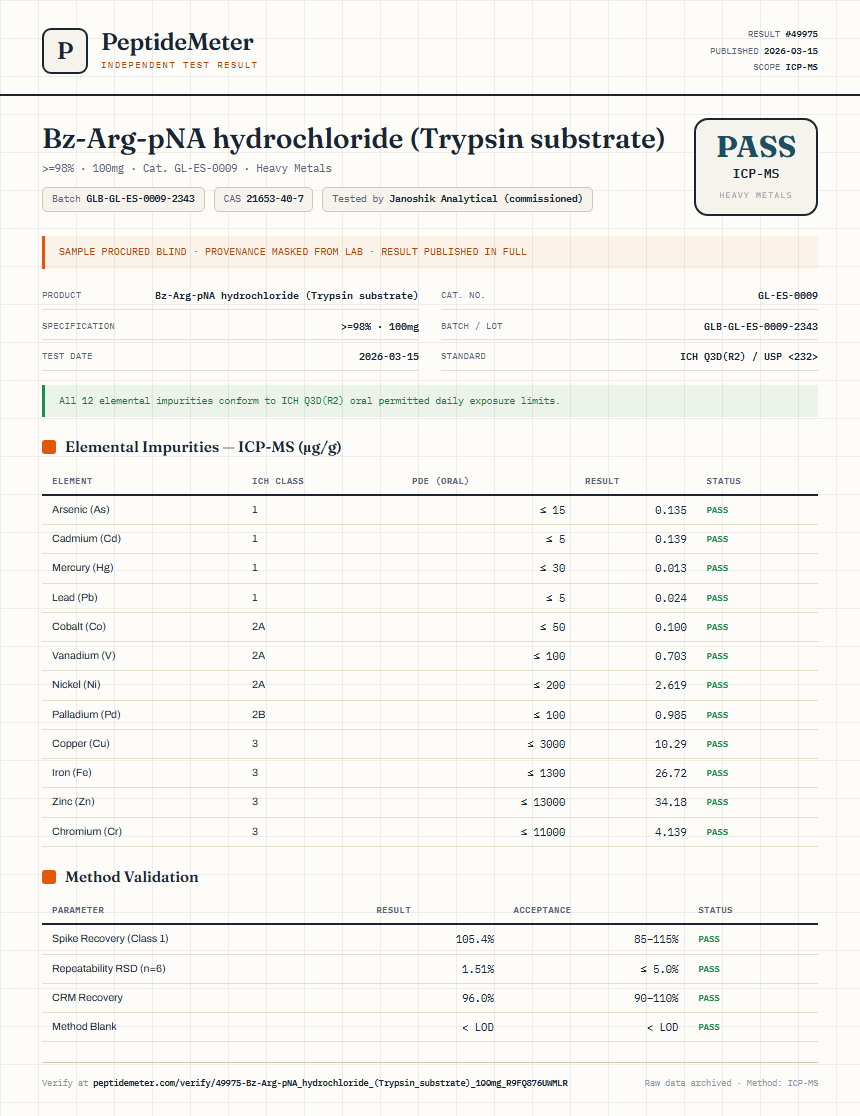Click the ELEMENT column header

(72, 481)
